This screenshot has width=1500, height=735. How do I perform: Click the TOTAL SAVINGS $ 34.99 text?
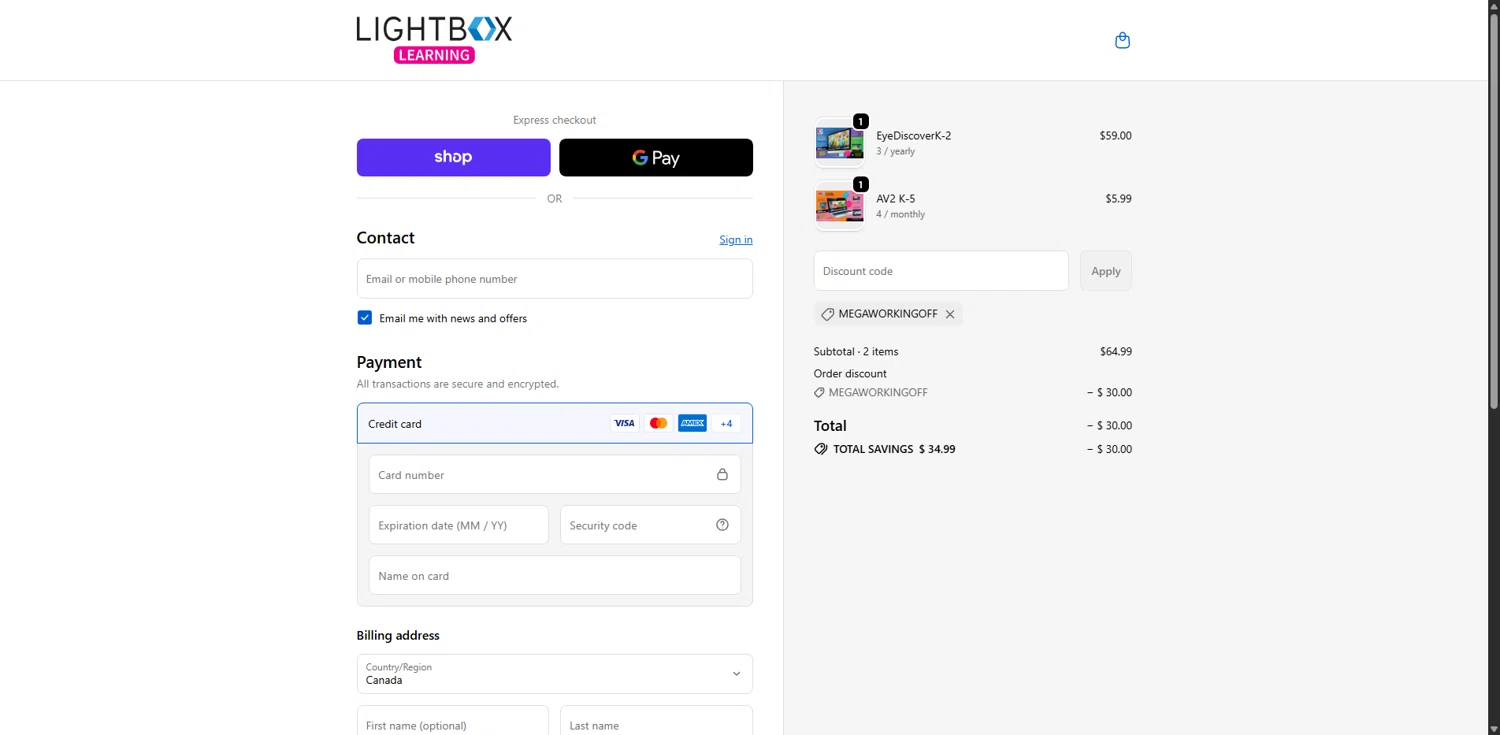[894, 450]
